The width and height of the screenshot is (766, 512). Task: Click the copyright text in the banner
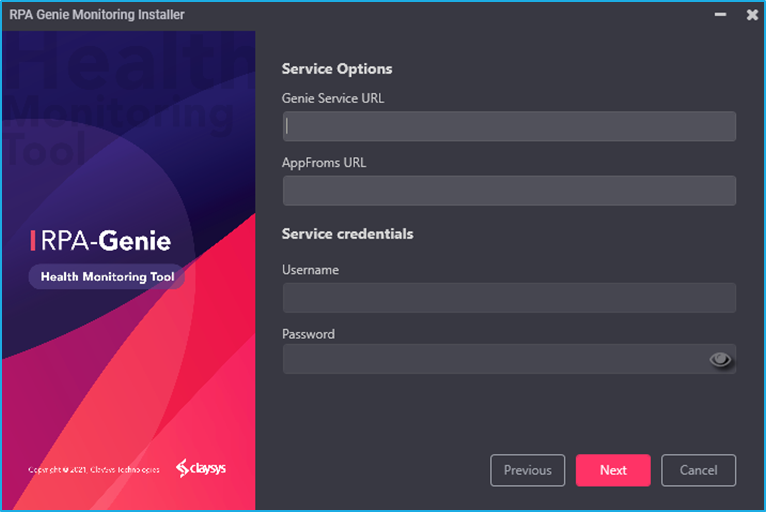[x=92, y=469]
